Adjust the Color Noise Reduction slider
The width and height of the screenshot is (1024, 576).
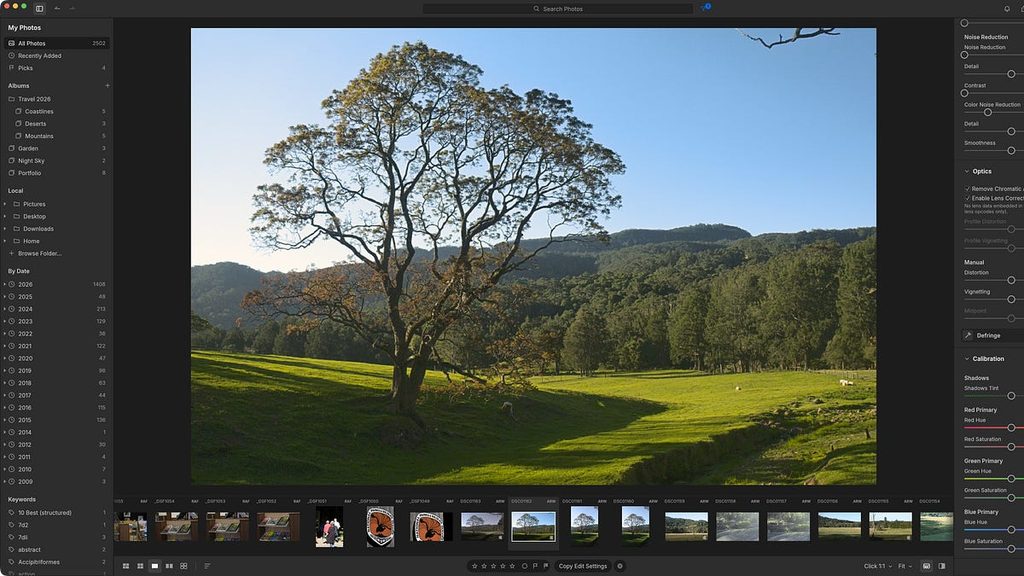[987, 112]
